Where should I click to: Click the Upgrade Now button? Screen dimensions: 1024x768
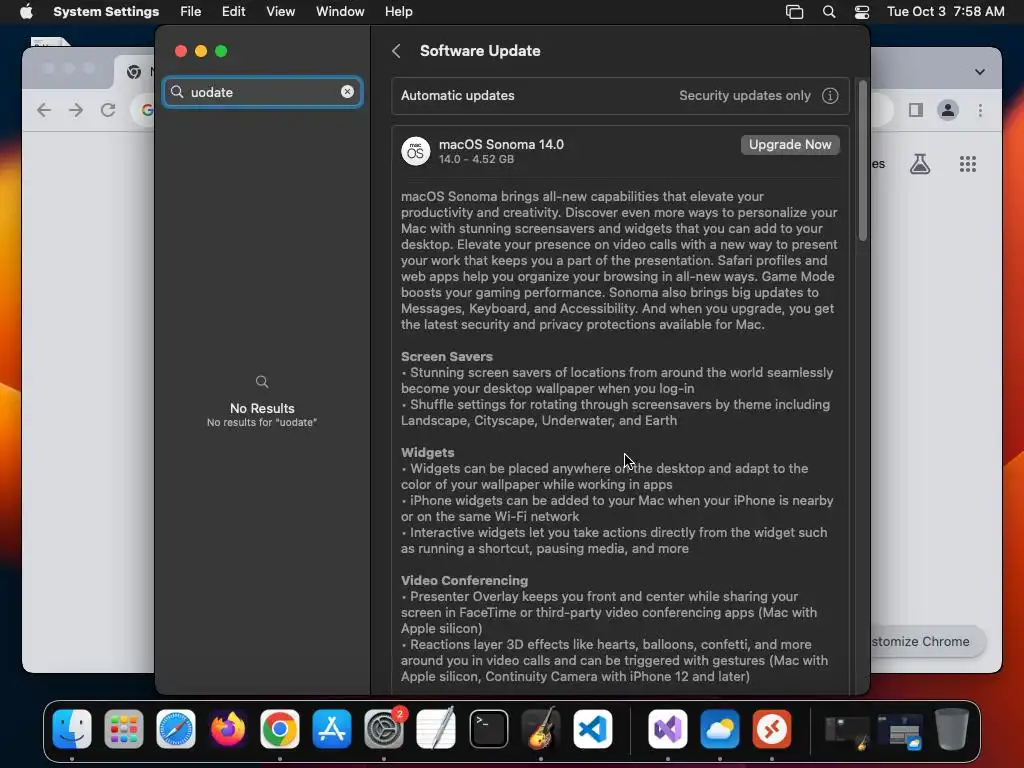pos(790,144)
